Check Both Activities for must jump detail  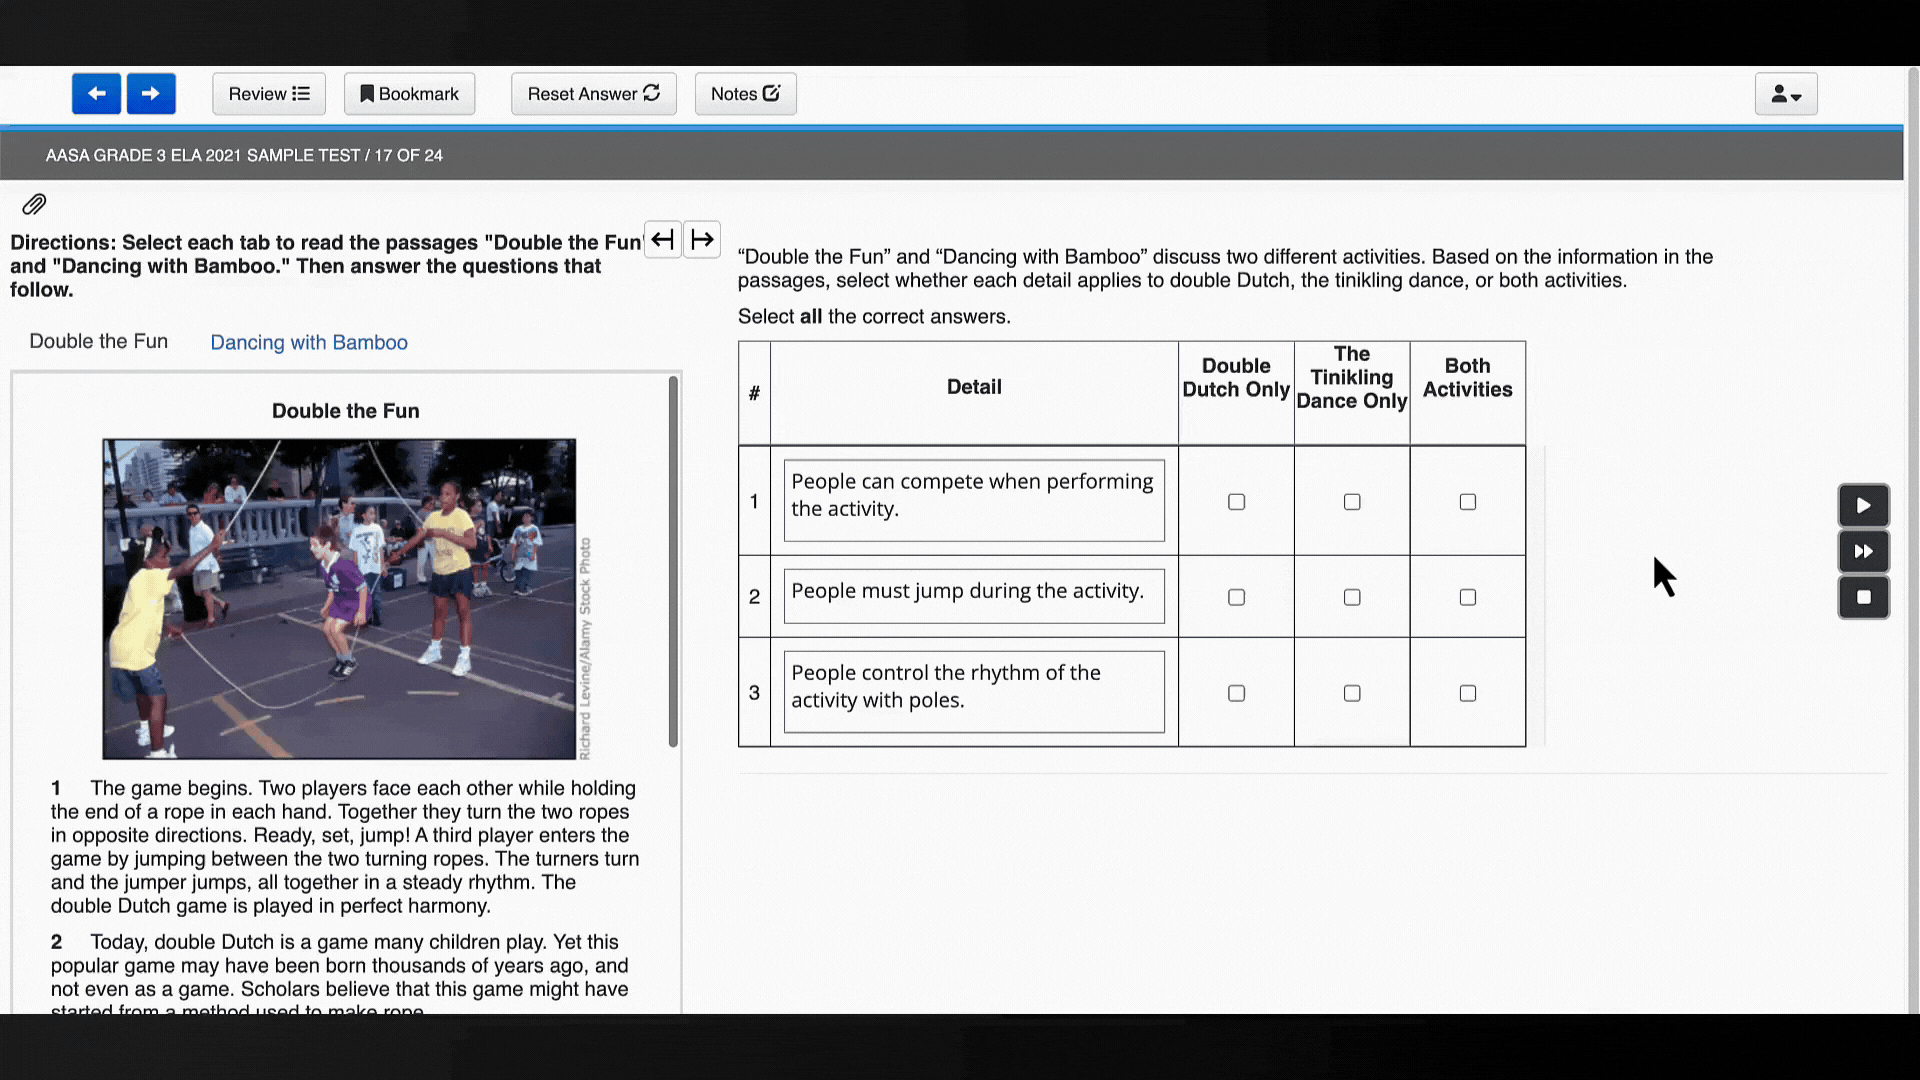(x=1468, y=597)
